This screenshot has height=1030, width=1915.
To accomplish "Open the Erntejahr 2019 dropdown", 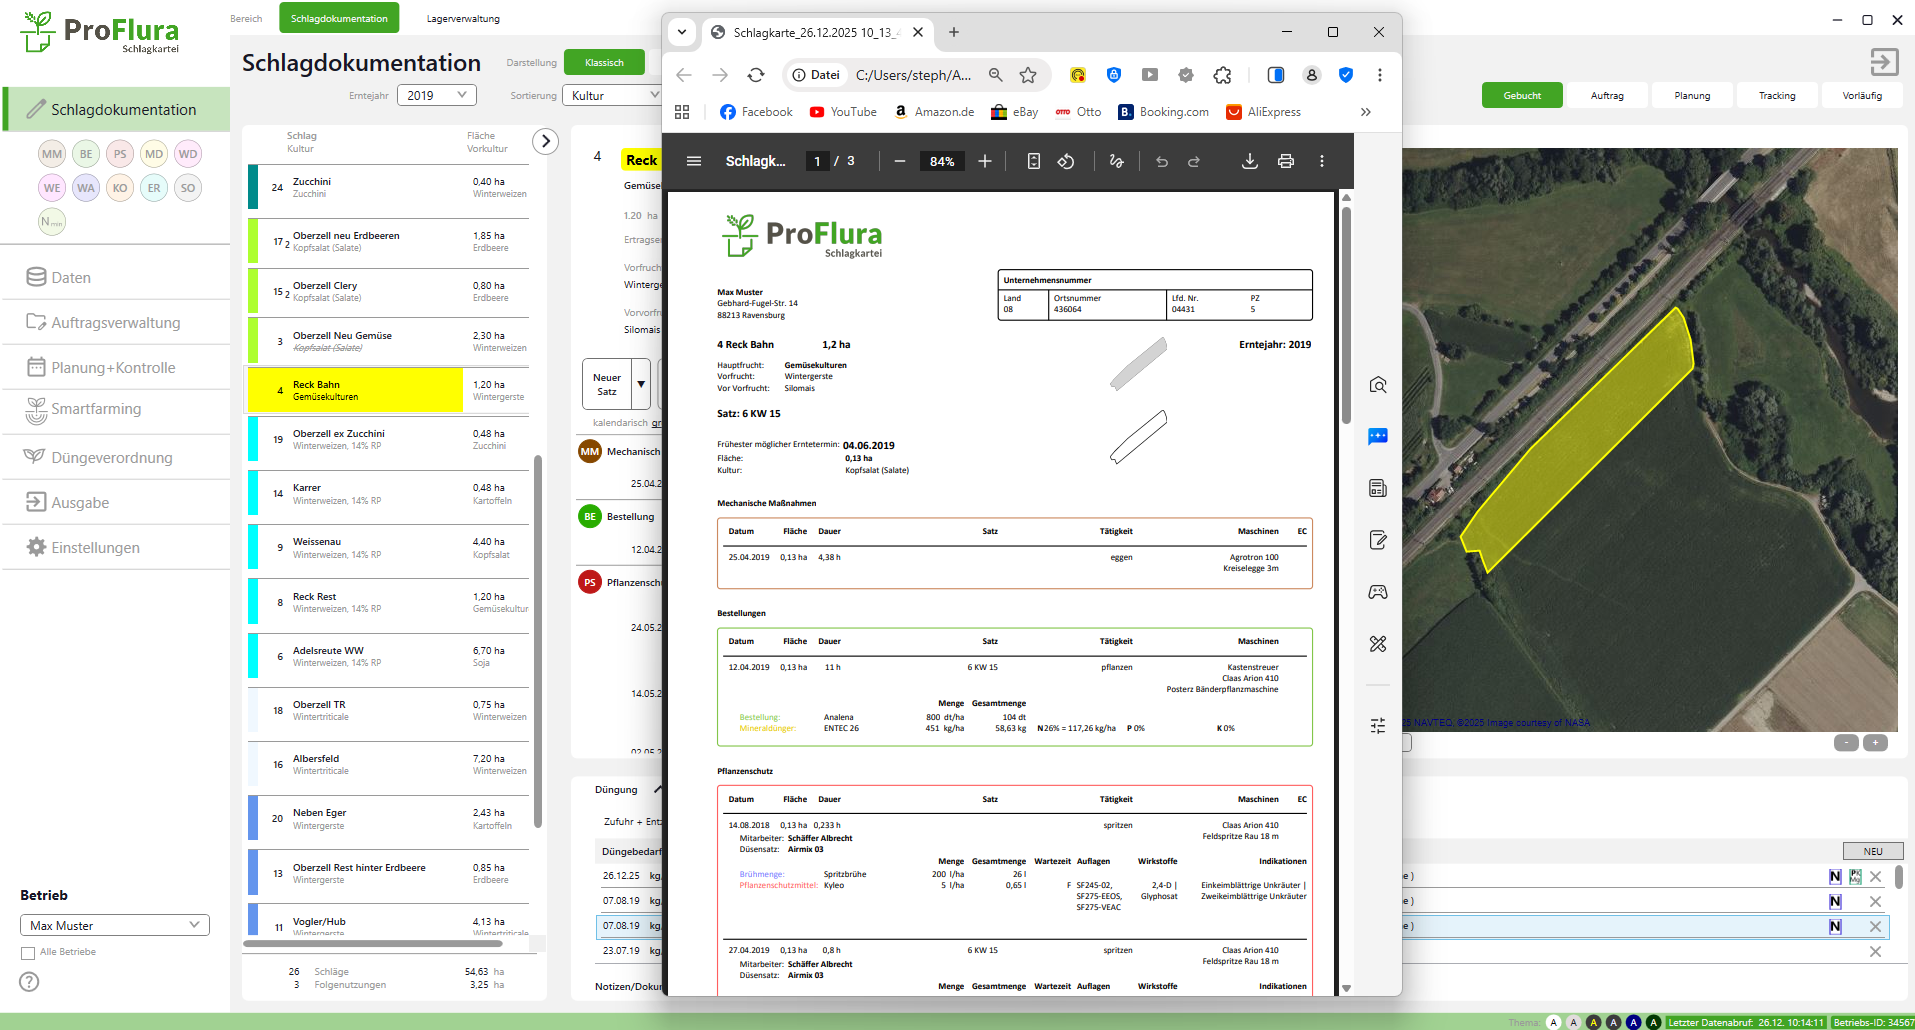I will click(x=437, y=95).
